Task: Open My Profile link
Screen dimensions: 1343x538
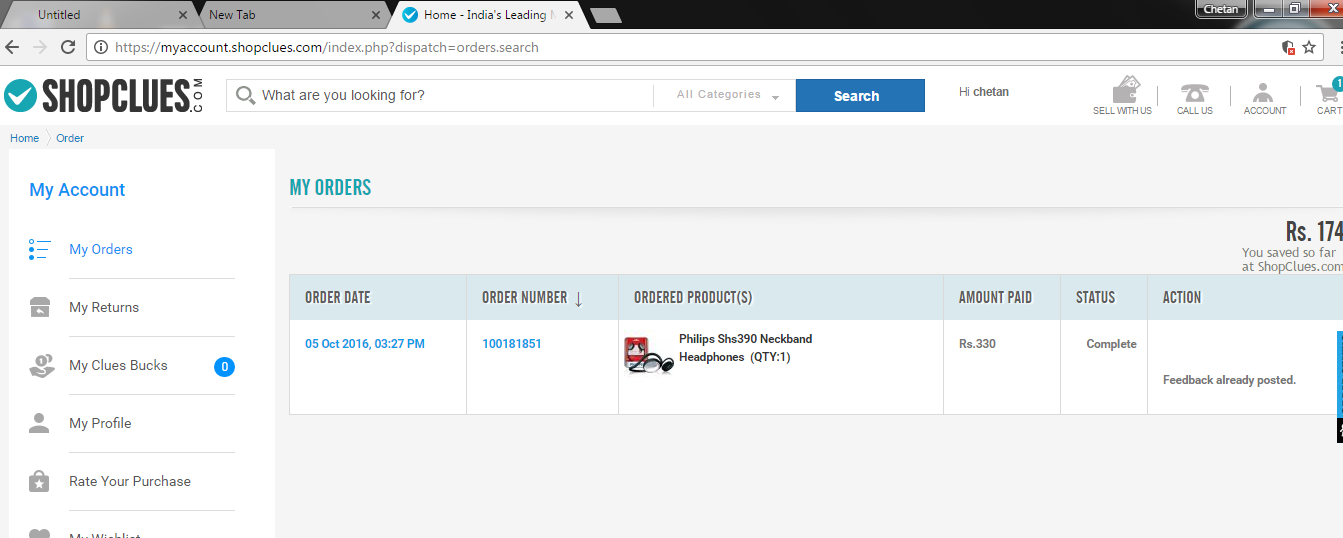Action: (x=100, y=423)
